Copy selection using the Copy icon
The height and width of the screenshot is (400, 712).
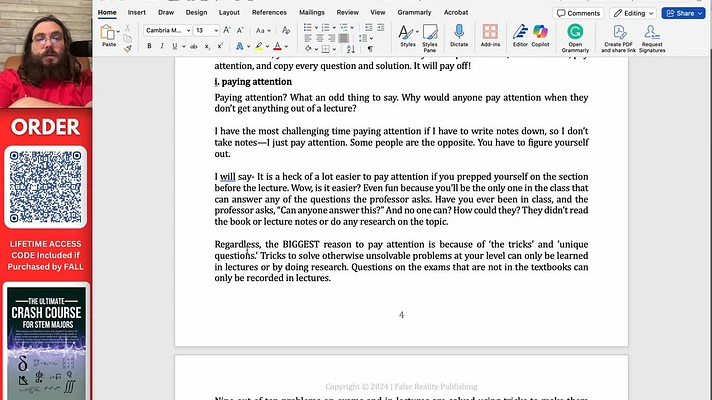(x=128, y=39)
